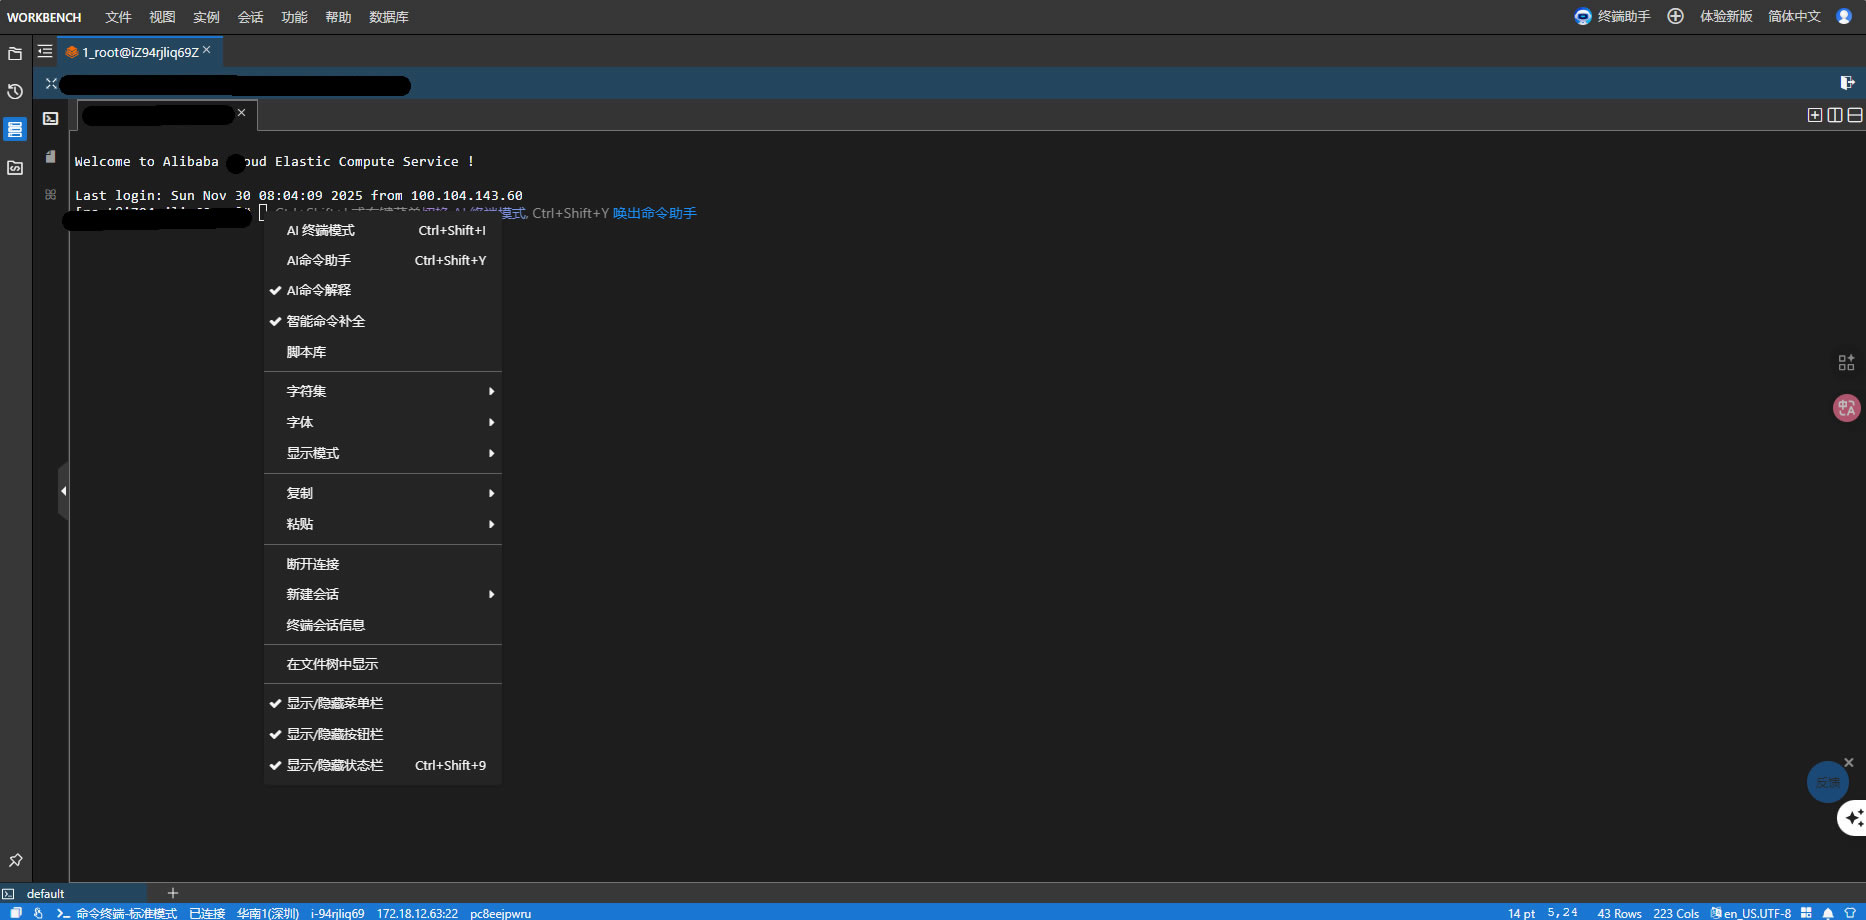Open the 功能 menu

294,17
